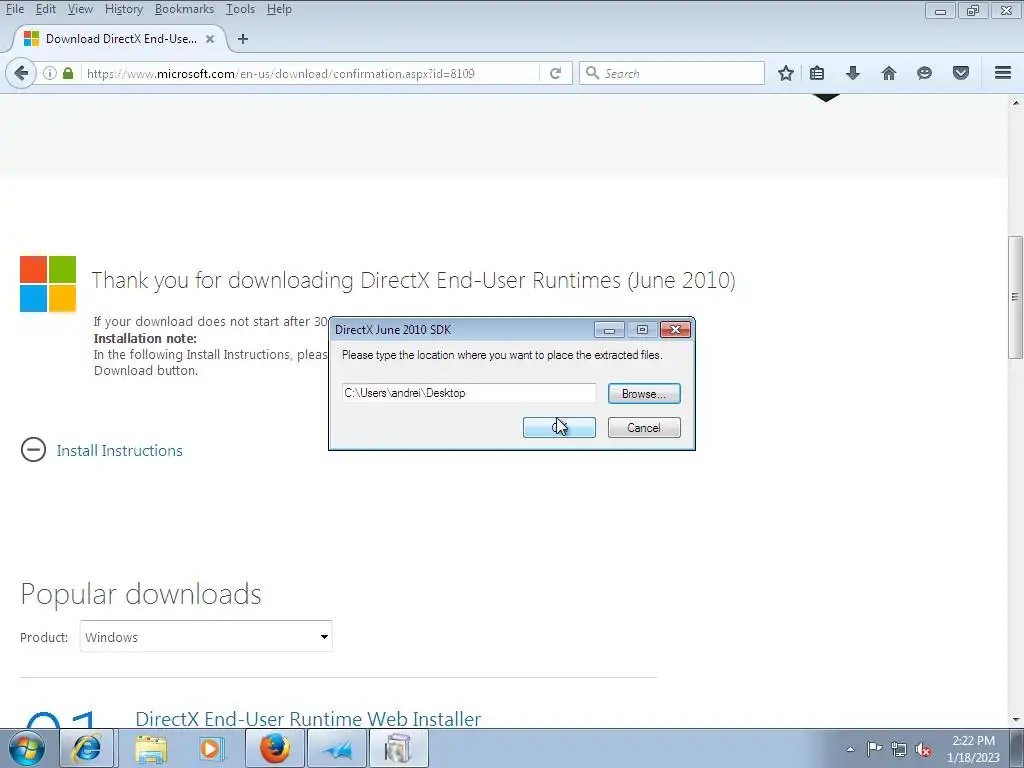
Task: Click the 'Popular downloads' heading
Action: click(141, 594)
